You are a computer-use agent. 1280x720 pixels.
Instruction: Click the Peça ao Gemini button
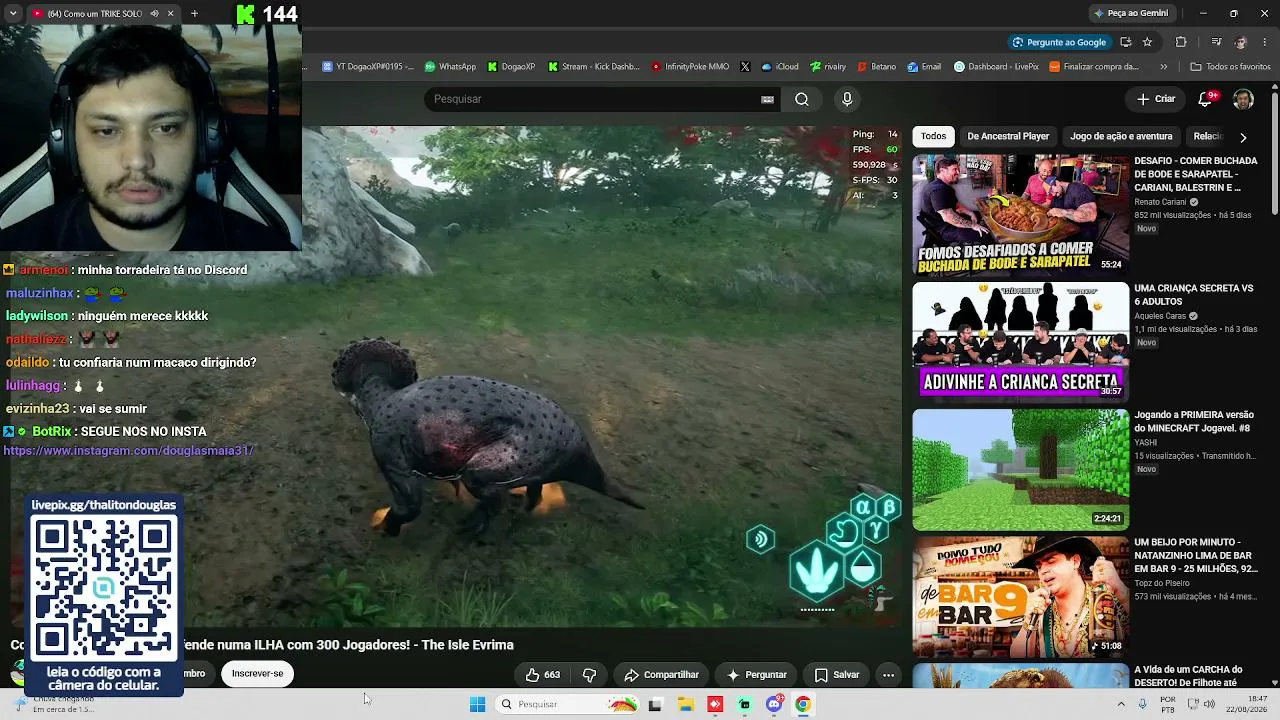click(1131, 13)
